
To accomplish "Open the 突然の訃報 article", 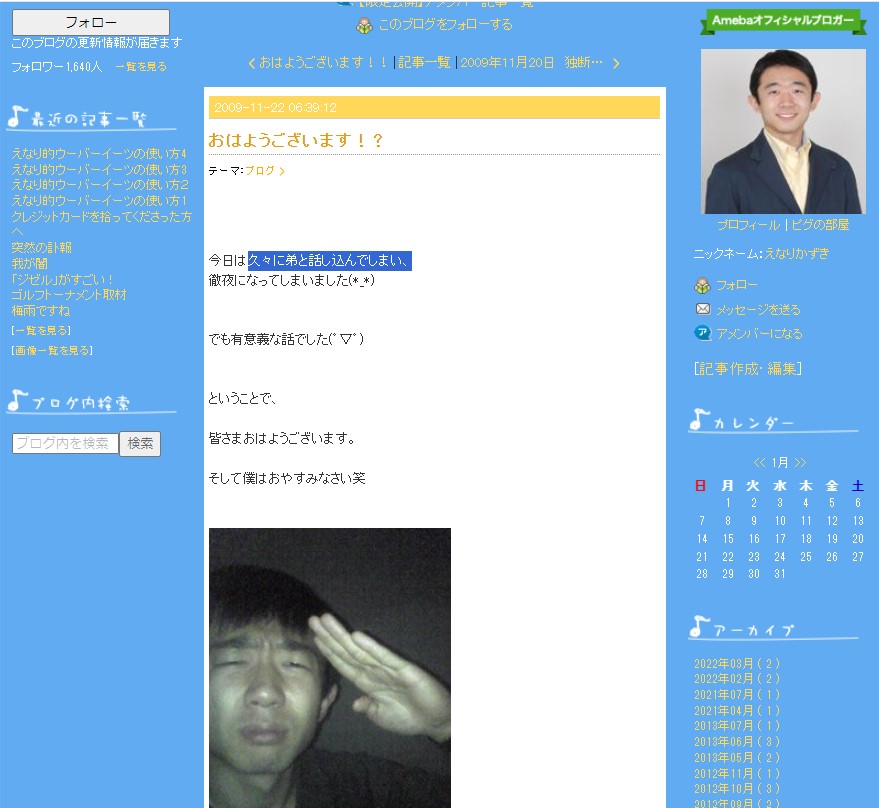I will [41, 248].
